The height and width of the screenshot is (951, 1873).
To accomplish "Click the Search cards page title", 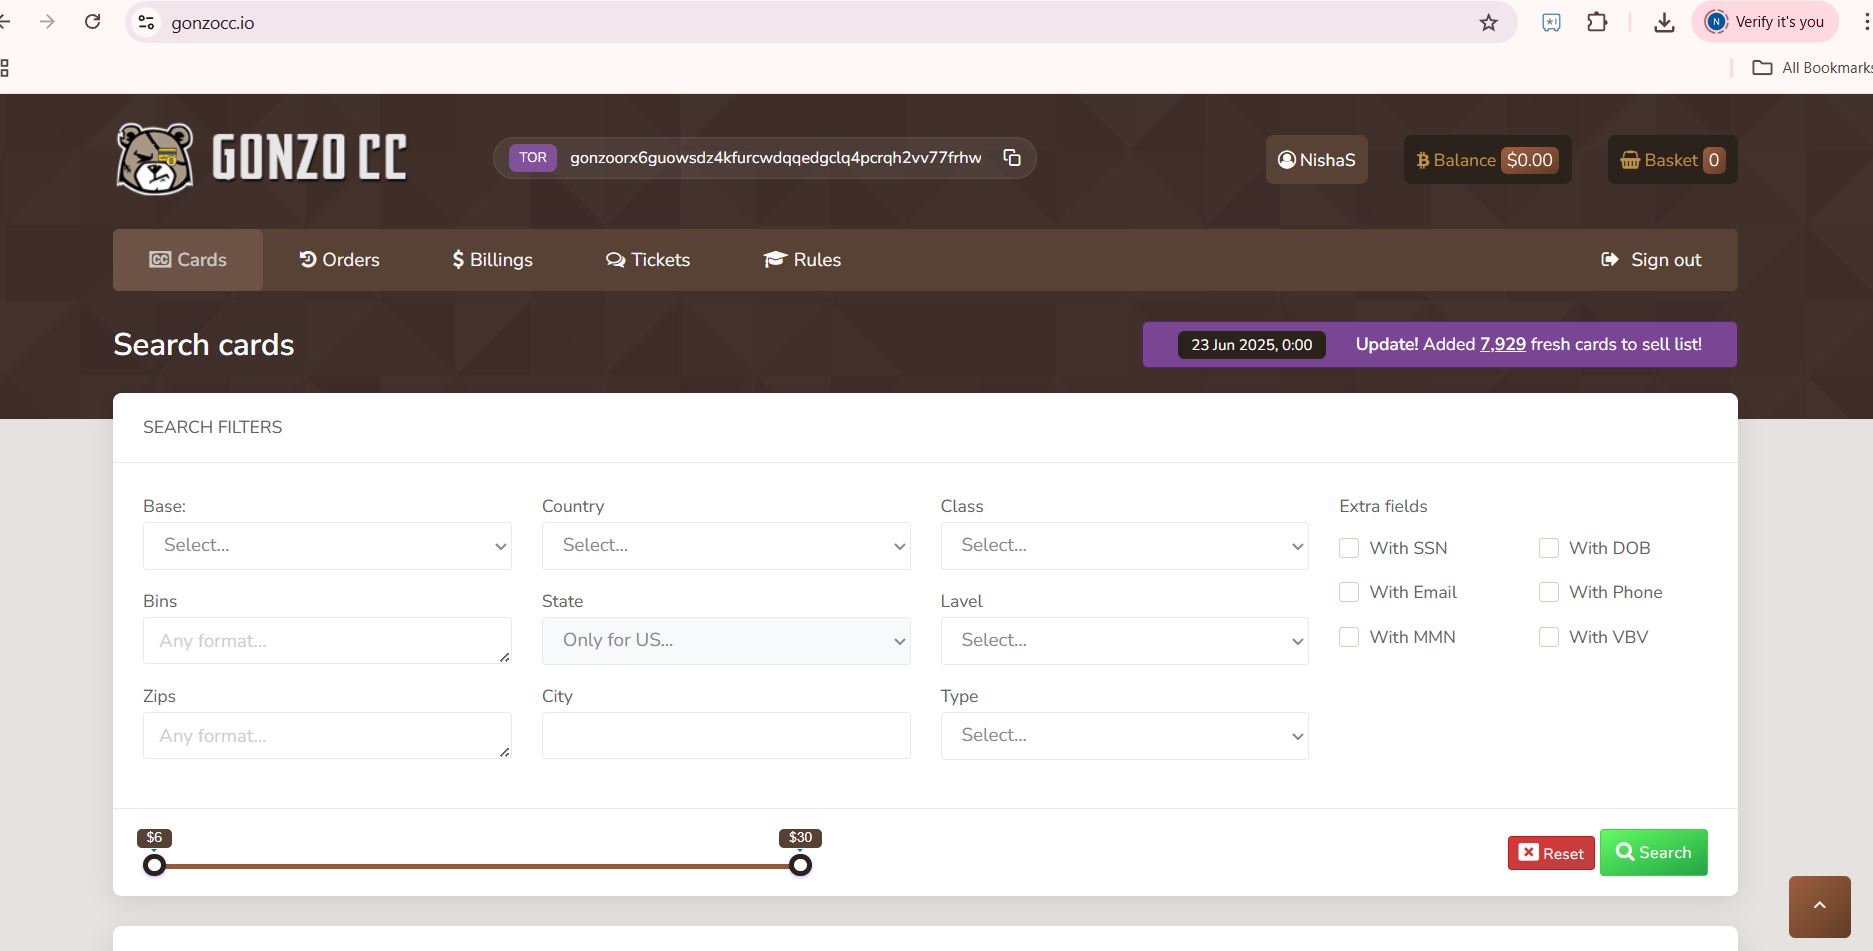I will [204, 345].
